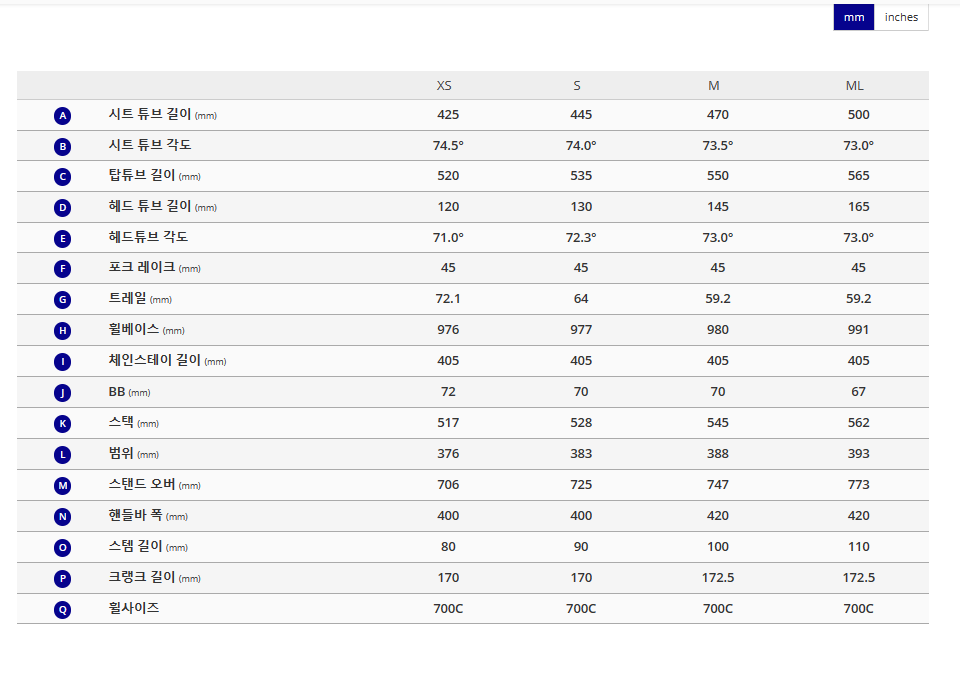Switch units to inches

tap(901, 17)
